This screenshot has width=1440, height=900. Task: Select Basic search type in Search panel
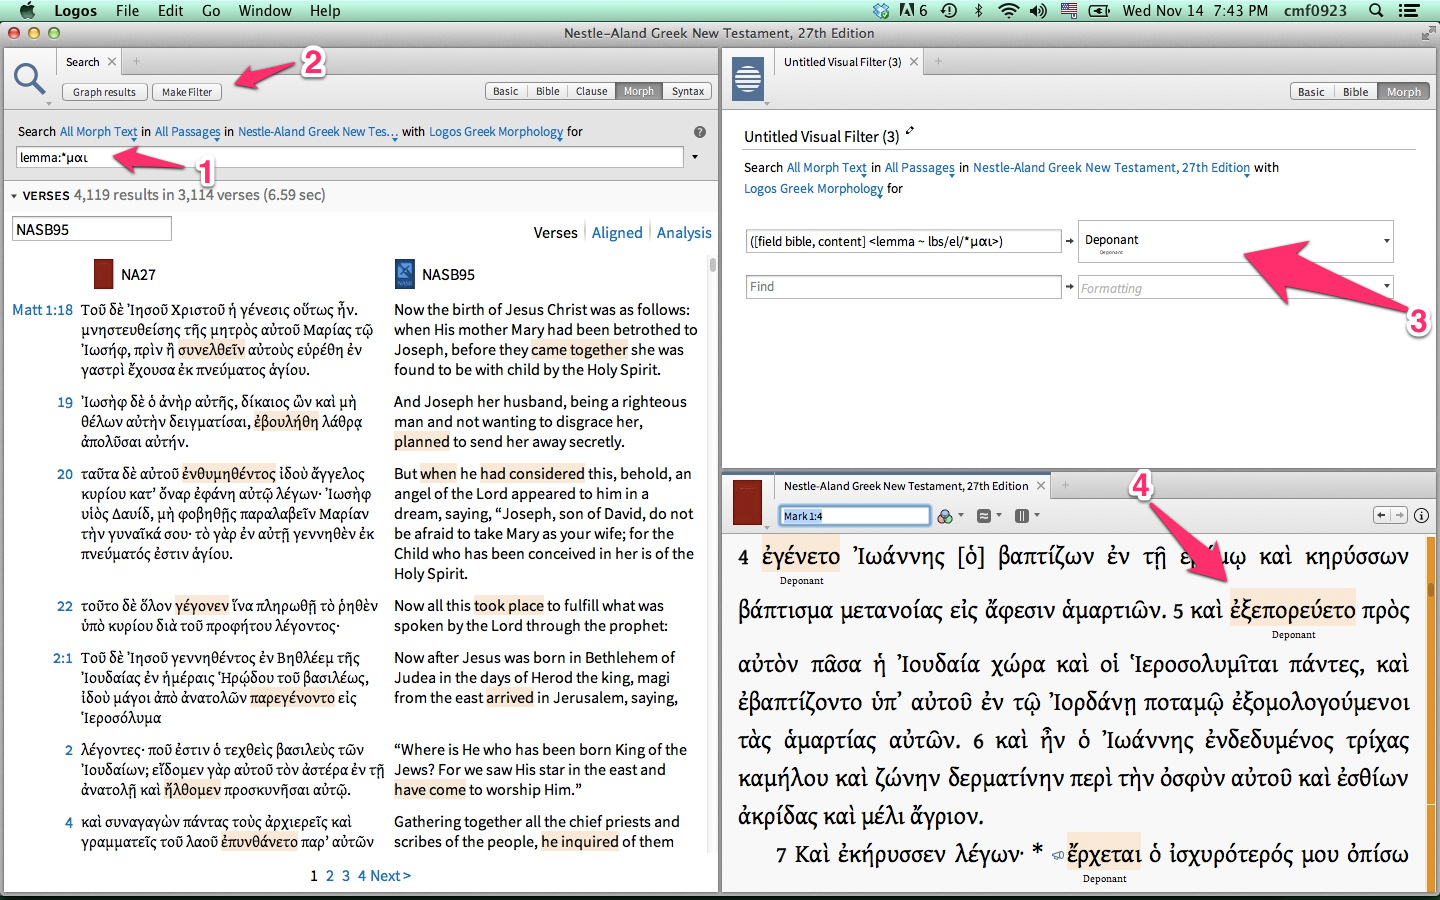pyautogui.click(x=506, y=91)
